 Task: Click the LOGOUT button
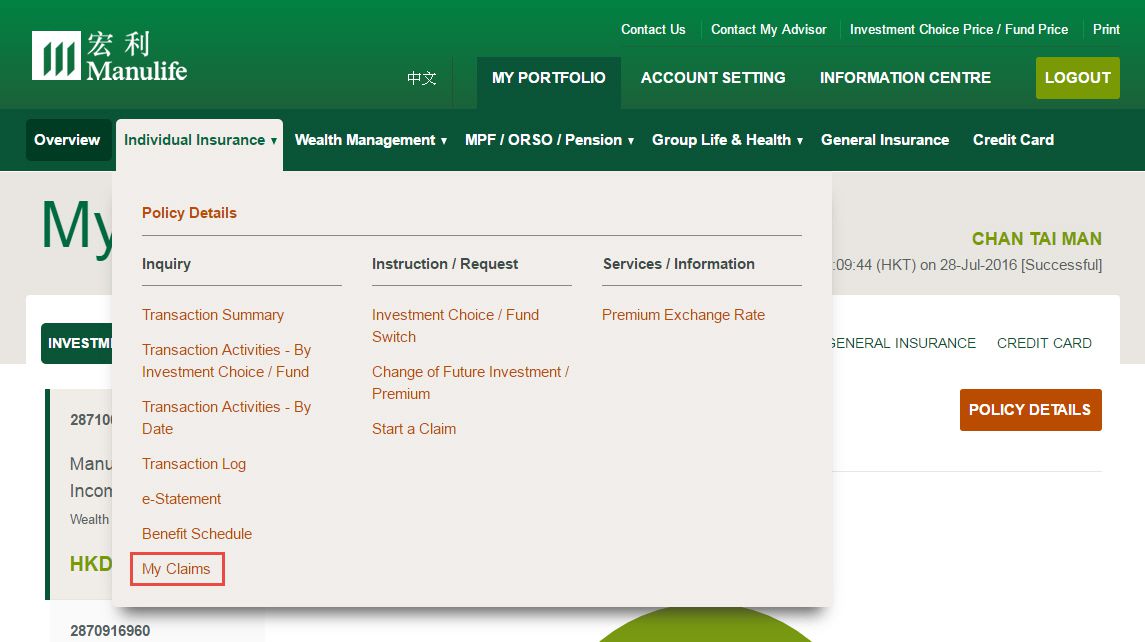1077,78
